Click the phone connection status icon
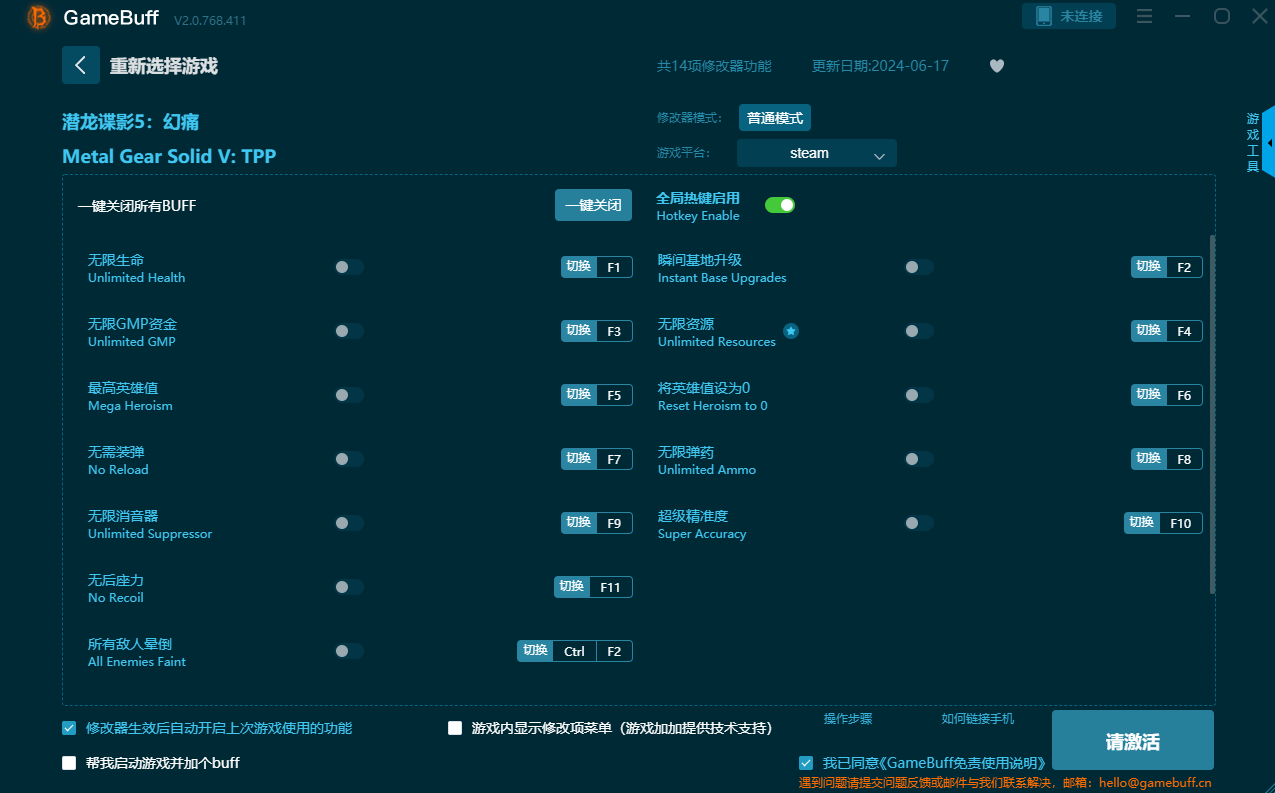 click(1044, 16)
